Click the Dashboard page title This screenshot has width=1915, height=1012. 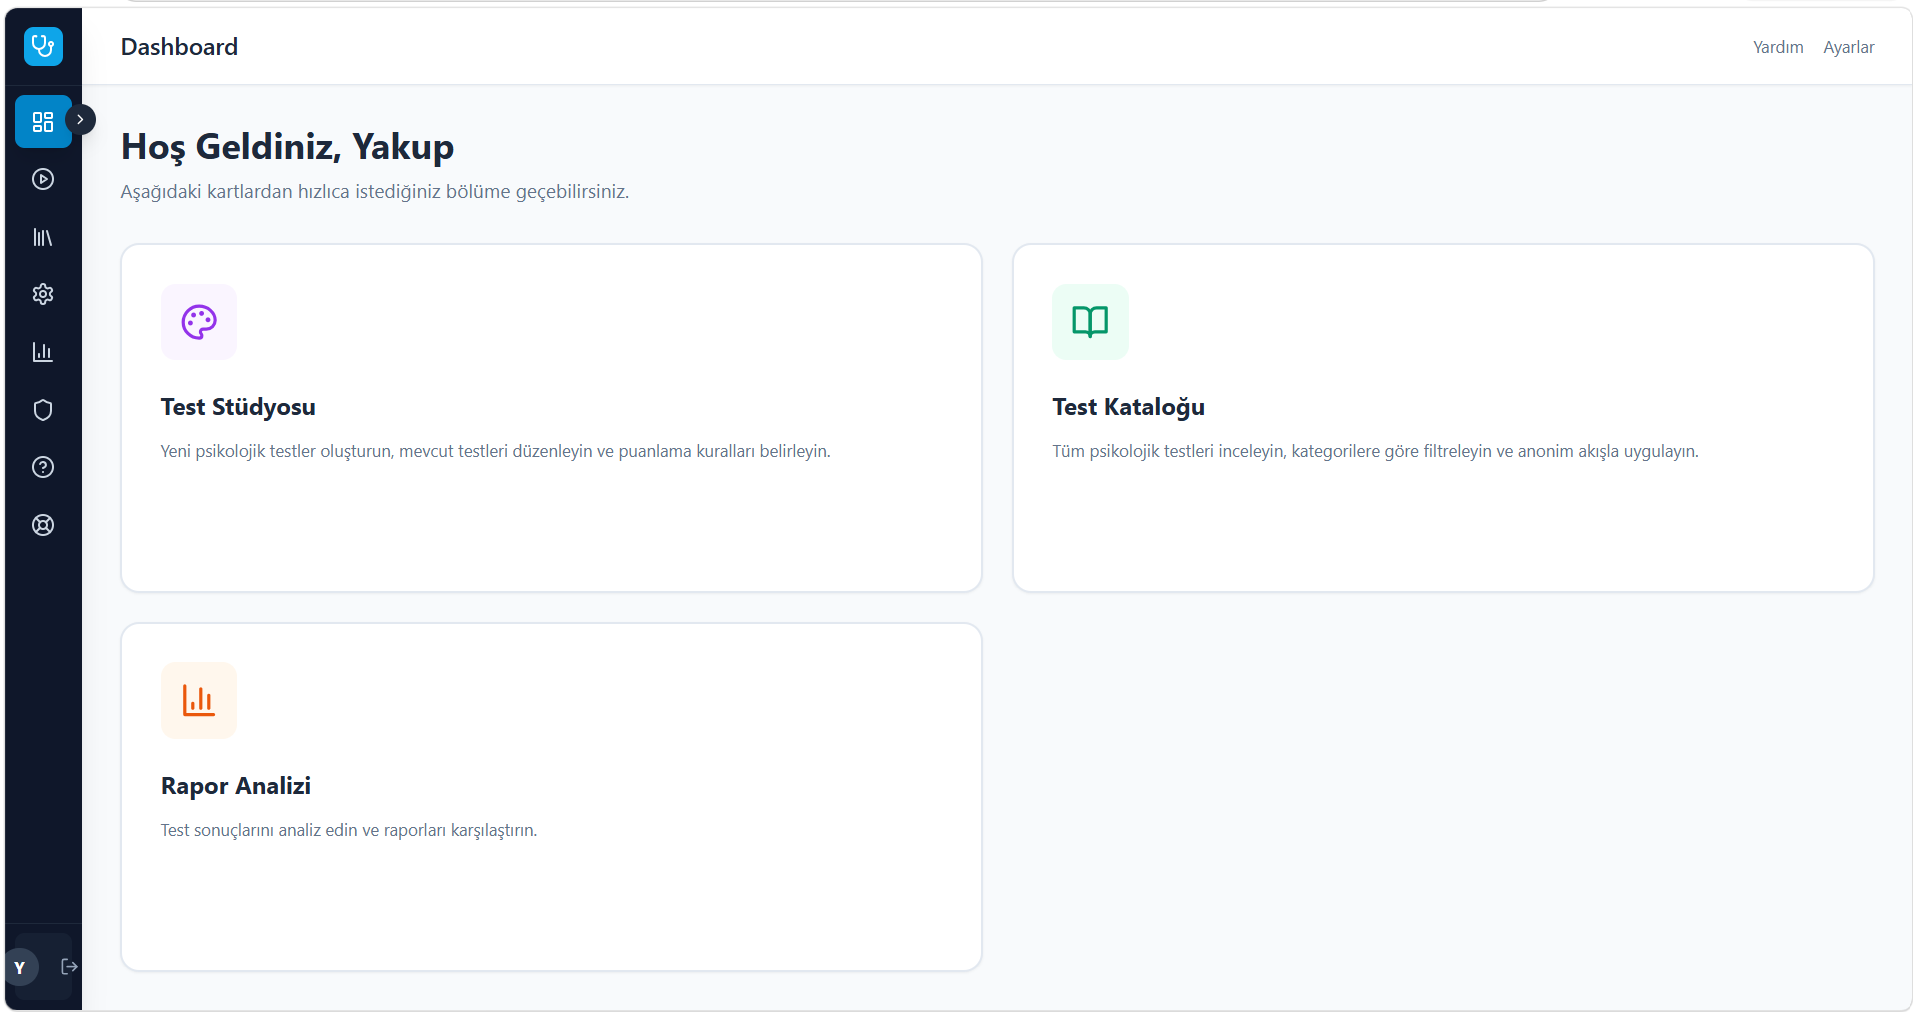pyautogui.click(x=179, y=47)
